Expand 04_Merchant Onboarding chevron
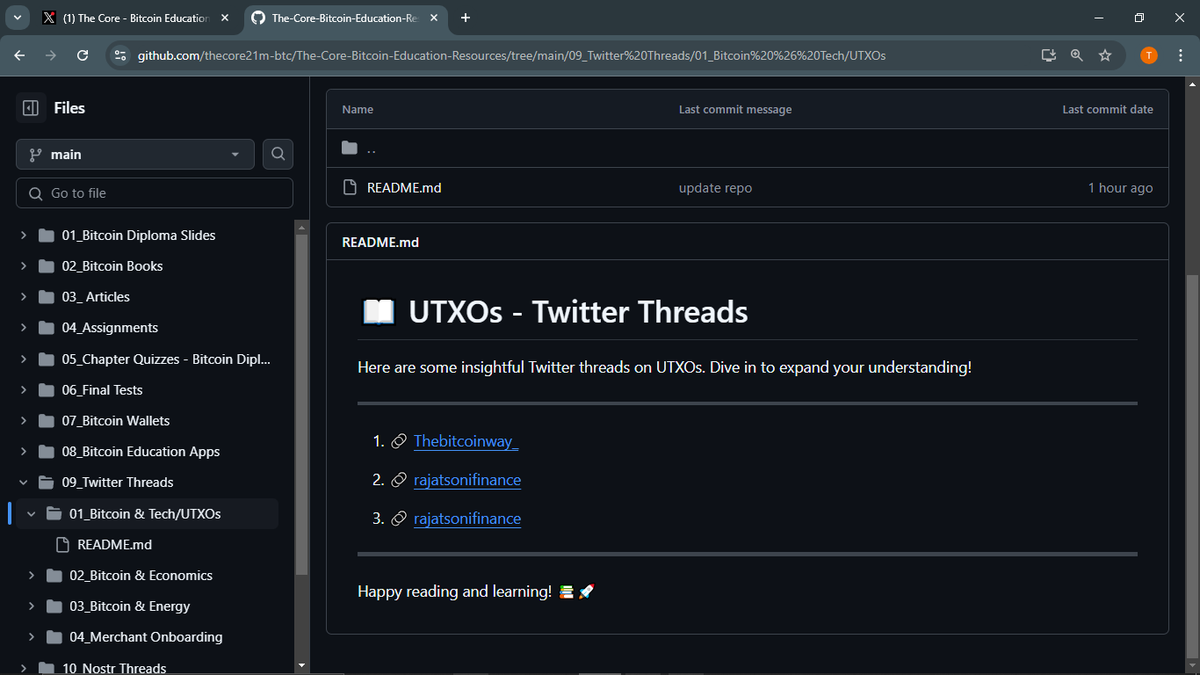1200x675 pixels. point(31,637)
